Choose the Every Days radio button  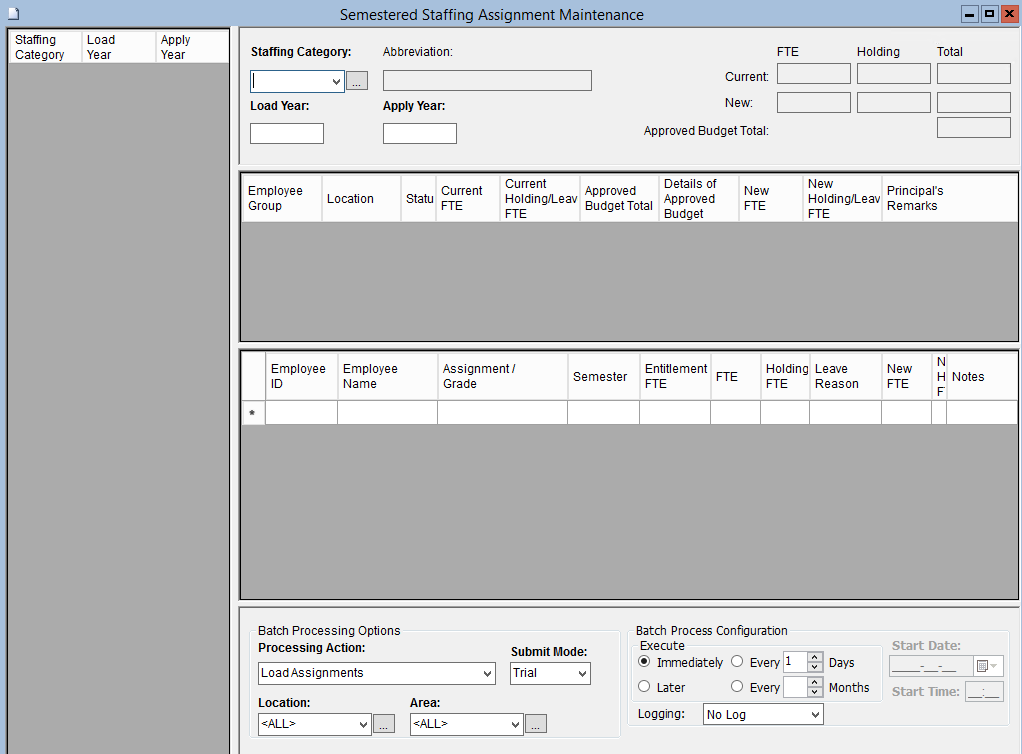[737, 662]
